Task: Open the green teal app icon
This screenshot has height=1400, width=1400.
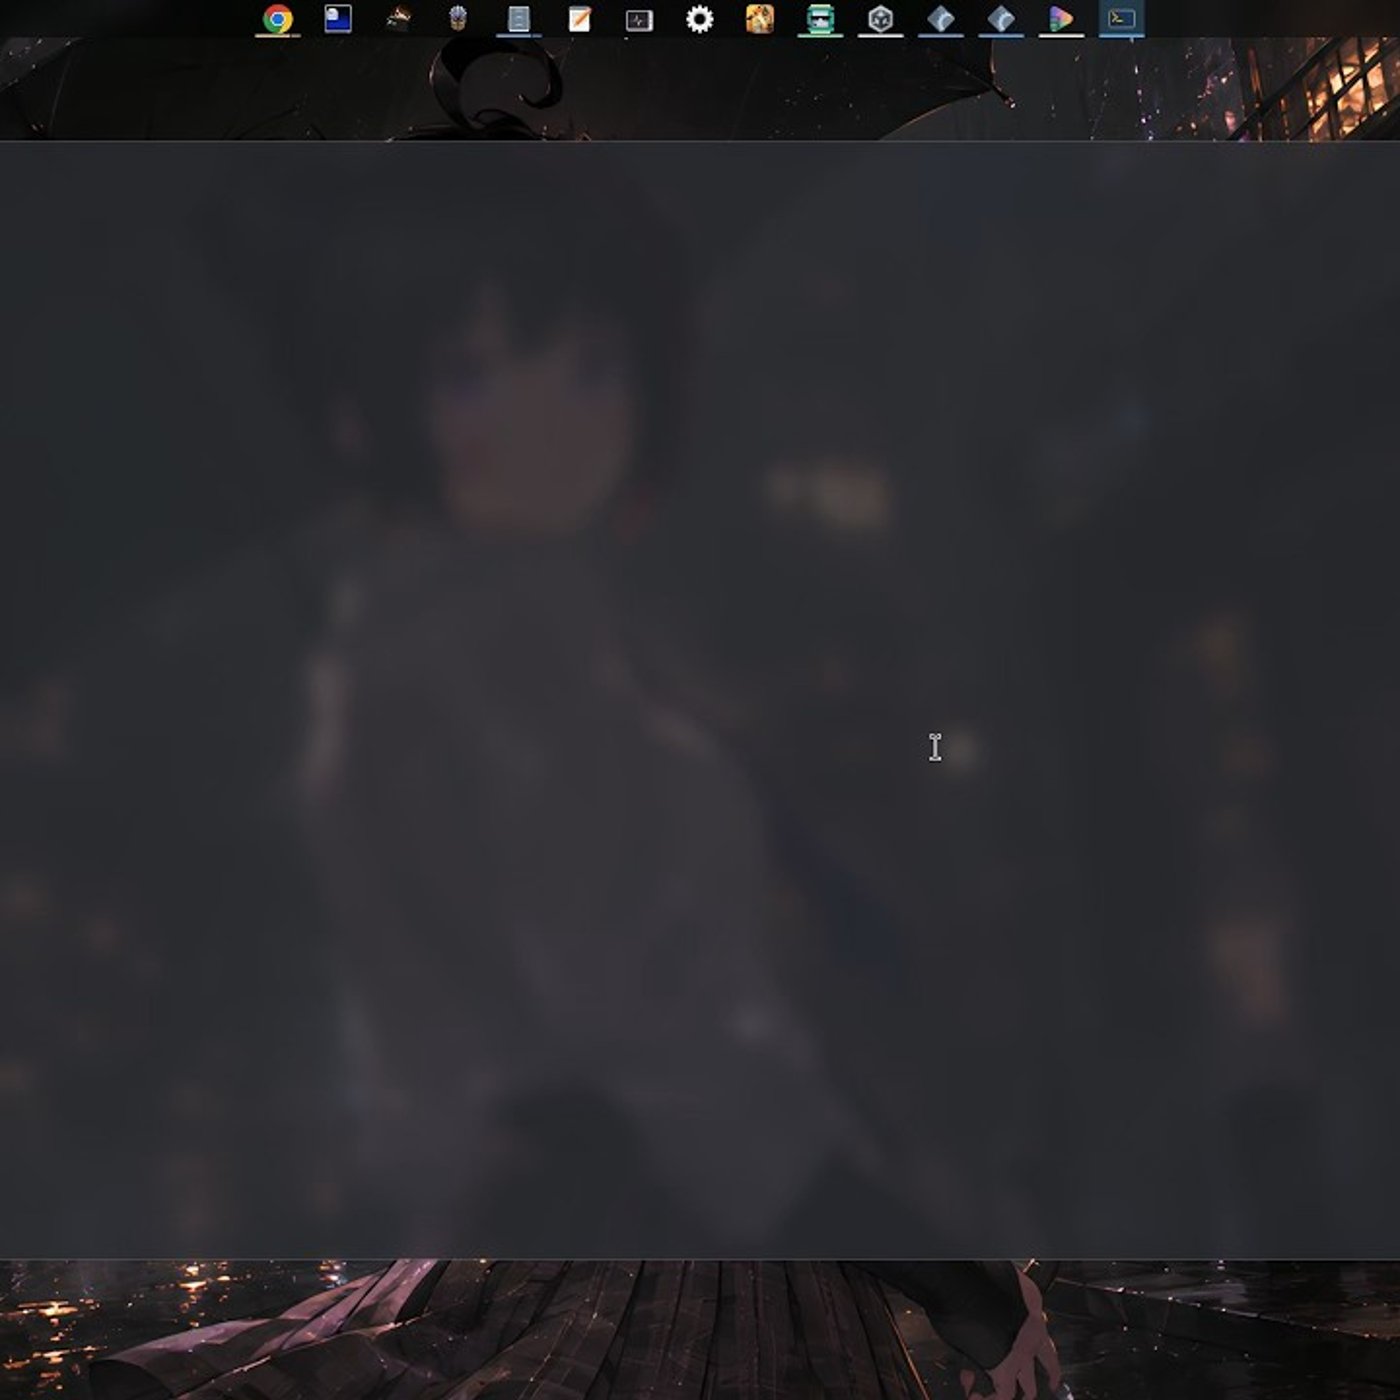Action: (x=820, y=19)
